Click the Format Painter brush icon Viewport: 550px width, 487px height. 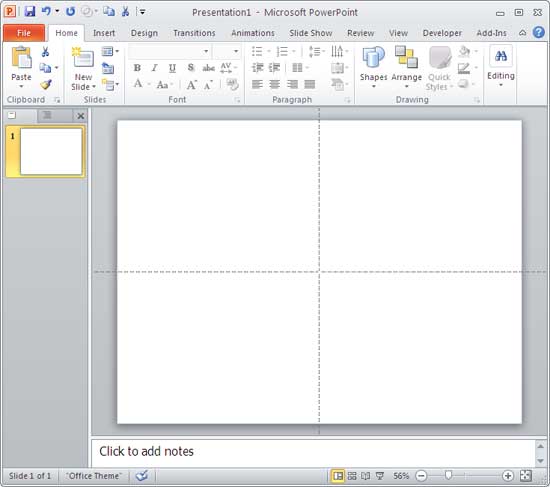tap(46, 85)
